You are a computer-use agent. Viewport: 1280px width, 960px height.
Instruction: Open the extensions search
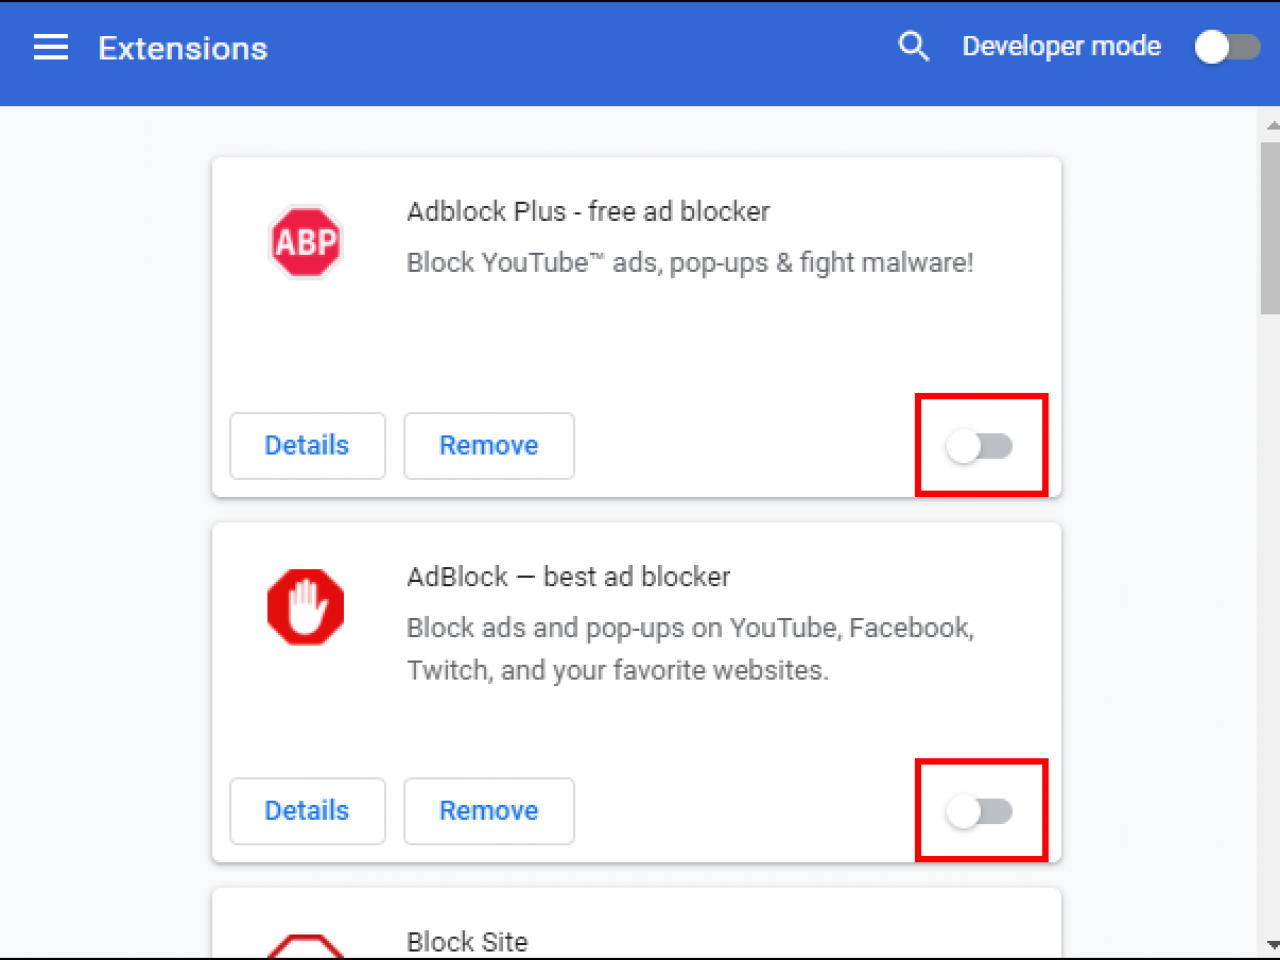(x=913, y=46)
